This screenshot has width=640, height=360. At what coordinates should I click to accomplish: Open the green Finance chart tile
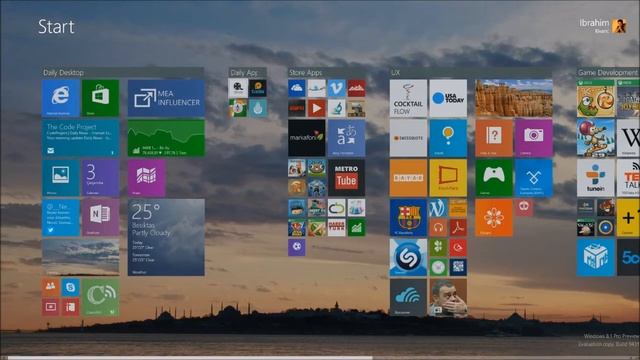coord(166,138)
